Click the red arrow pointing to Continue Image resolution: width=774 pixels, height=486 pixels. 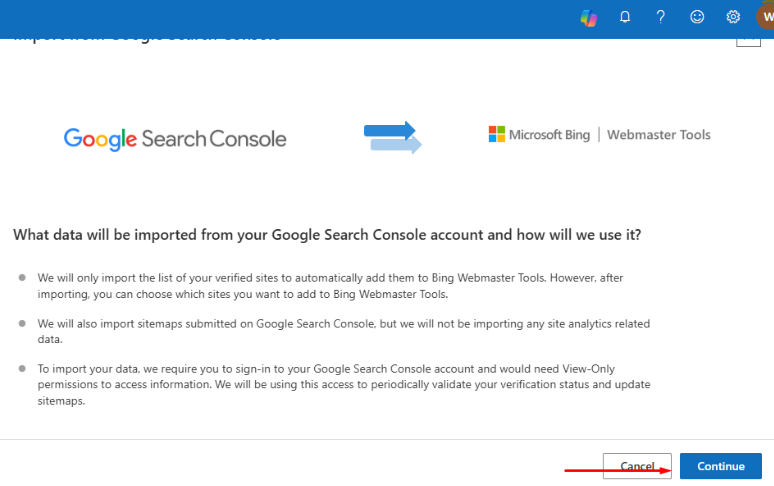[x=617, y=467]
